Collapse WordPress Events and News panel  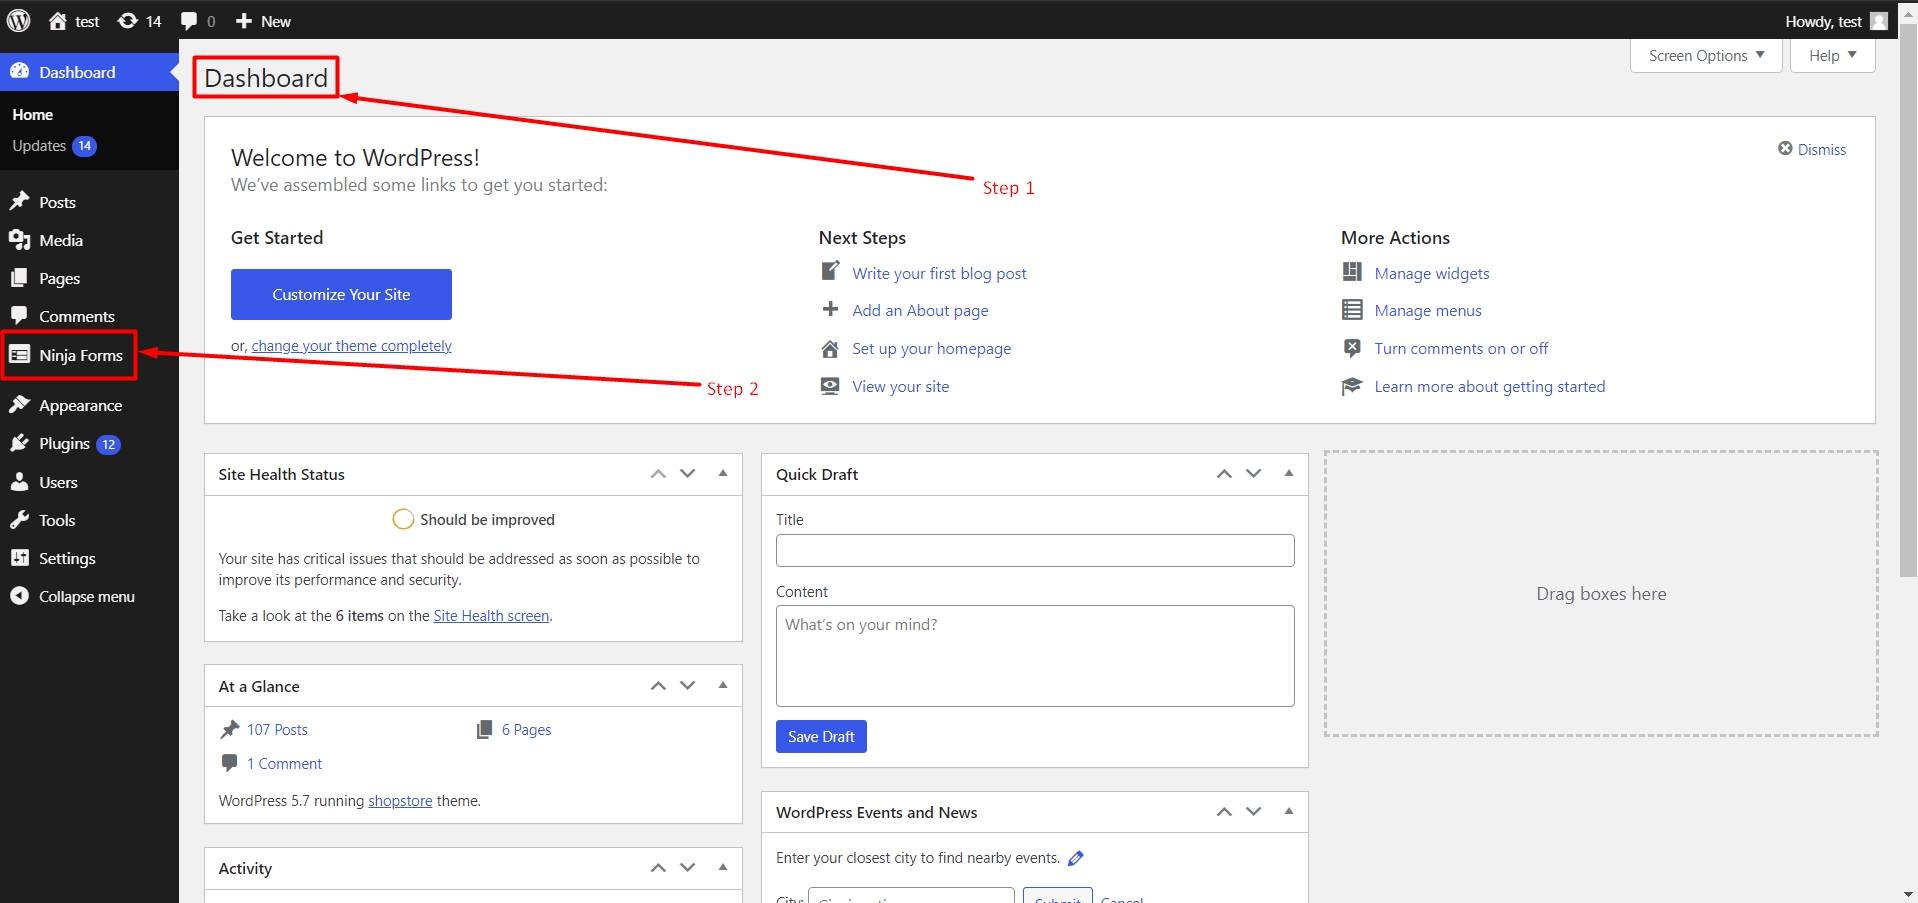[1289, 812]
